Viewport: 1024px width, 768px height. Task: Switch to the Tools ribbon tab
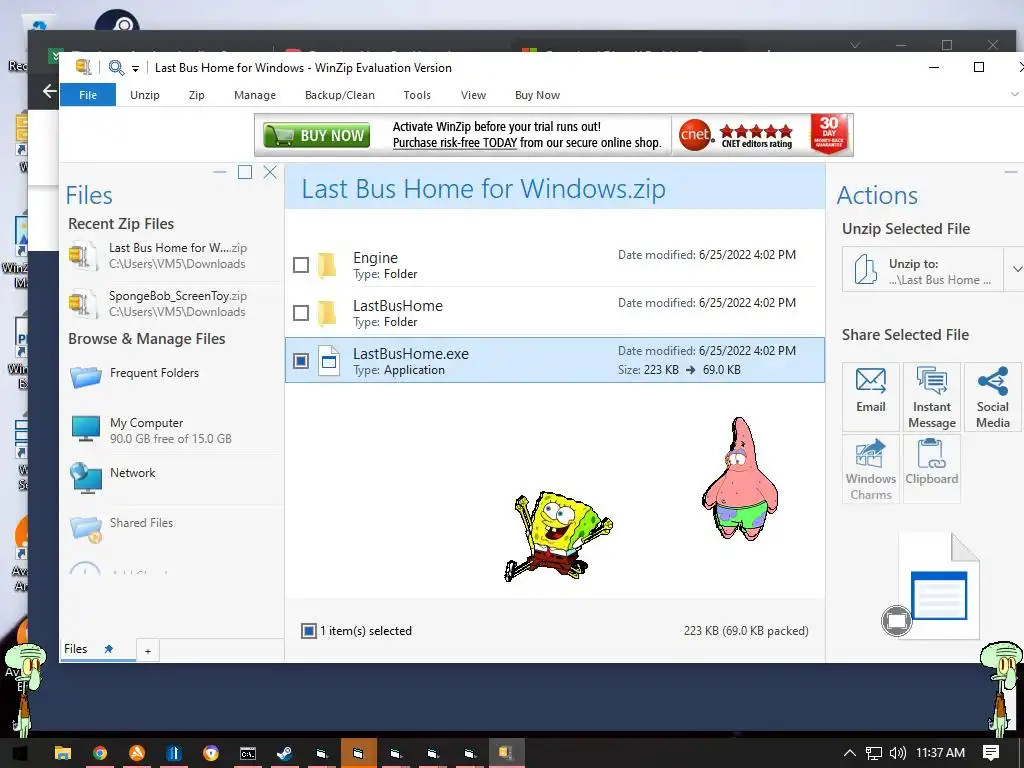pyautogui.click(x=417, y=95)
